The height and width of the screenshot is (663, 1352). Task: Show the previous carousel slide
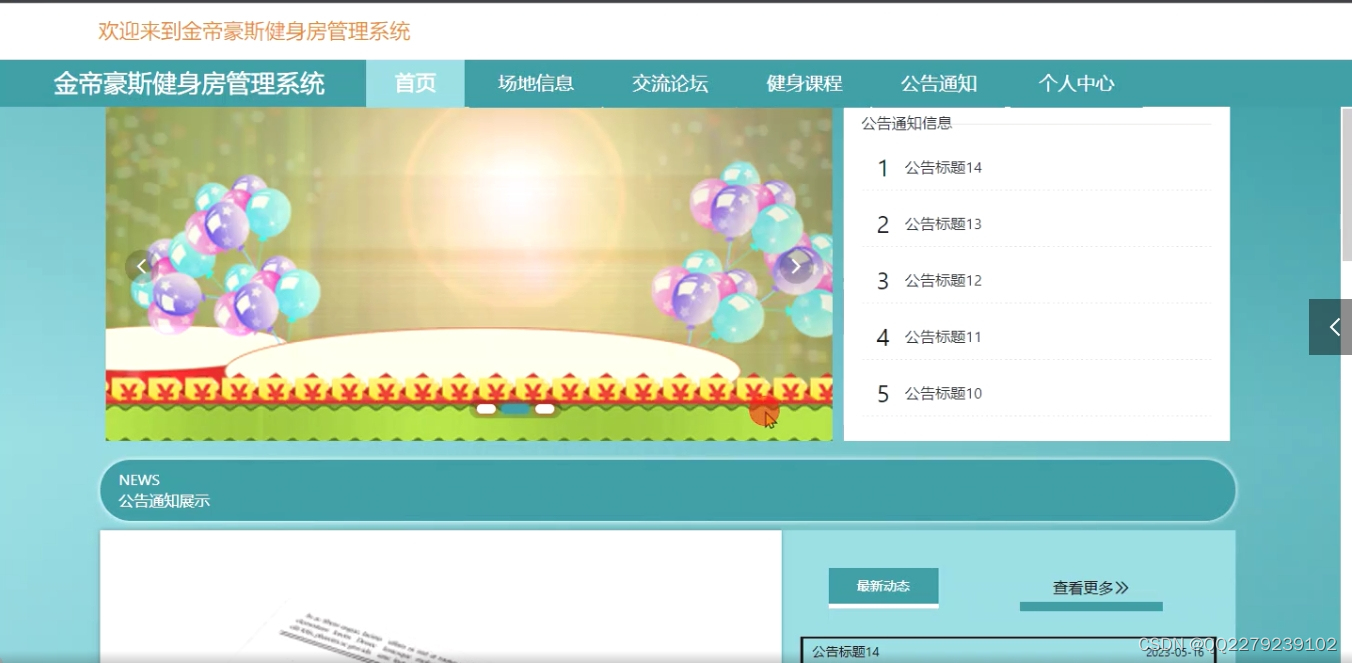[x=141, y=266]
